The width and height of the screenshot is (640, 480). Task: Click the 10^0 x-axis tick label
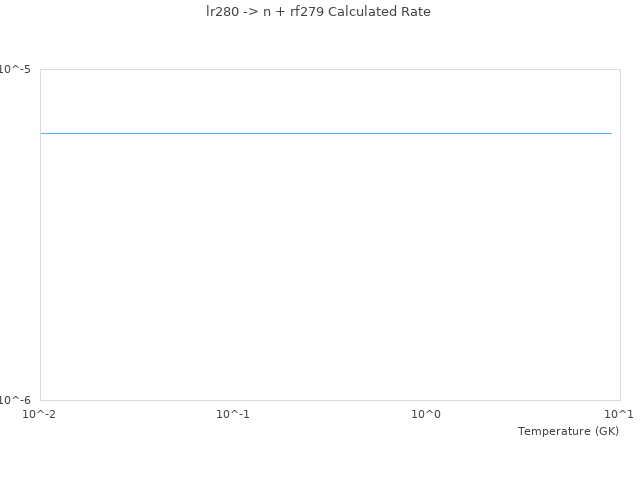coord(427,414)
